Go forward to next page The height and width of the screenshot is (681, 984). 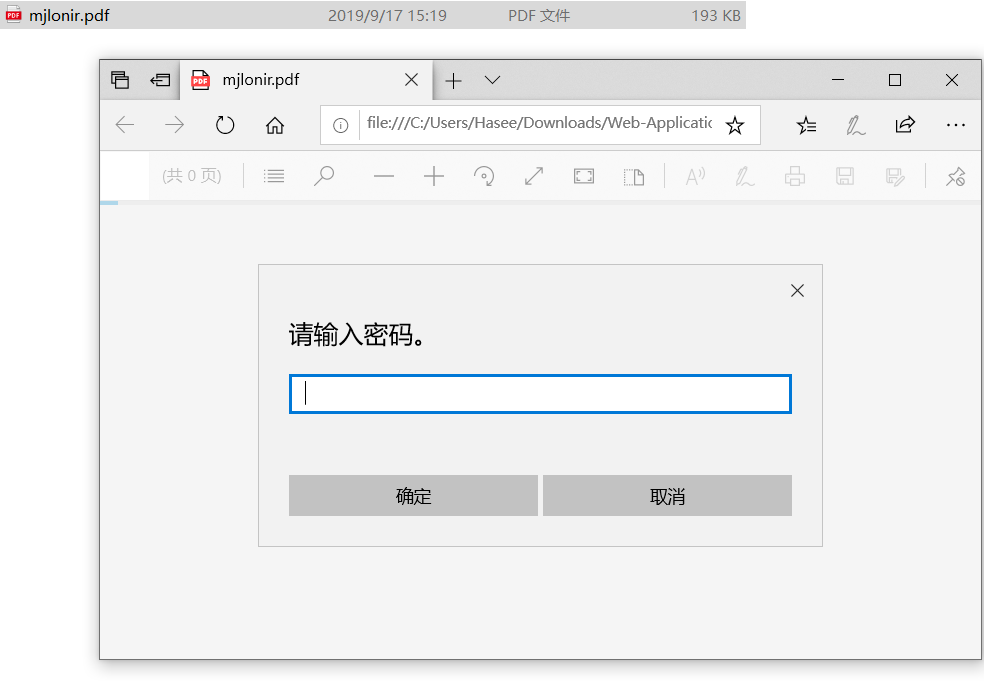point(174,125)
